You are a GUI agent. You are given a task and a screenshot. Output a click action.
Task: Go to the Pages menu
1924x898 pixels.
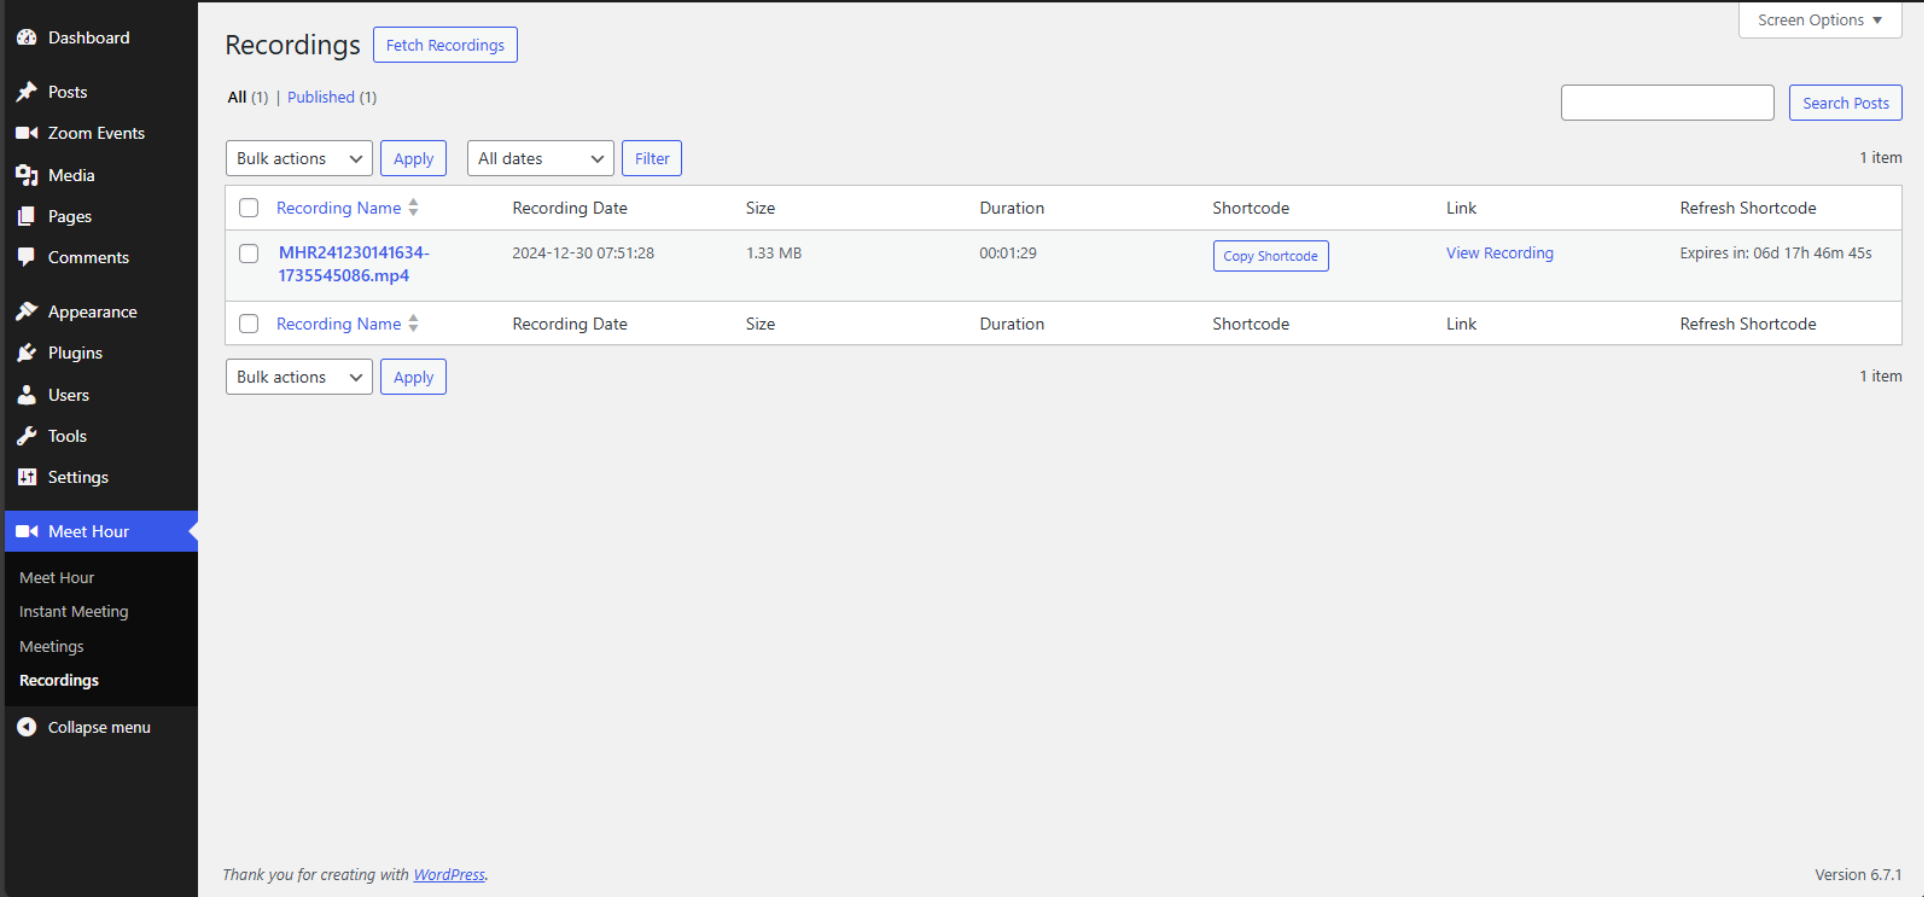coord(70,216)
